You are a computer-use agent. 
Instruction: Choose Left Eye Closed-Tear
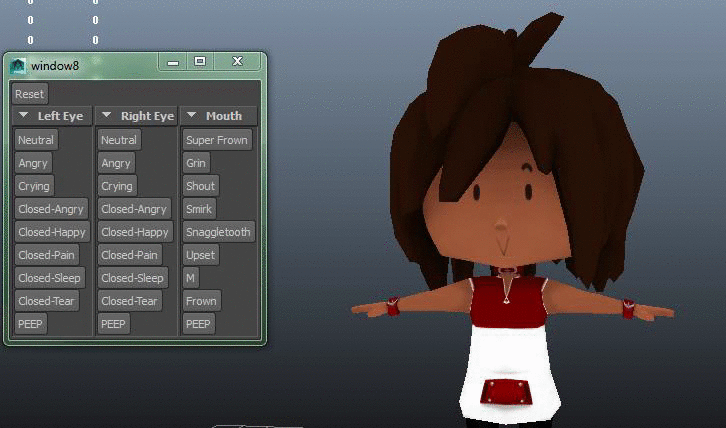[47, 301]
